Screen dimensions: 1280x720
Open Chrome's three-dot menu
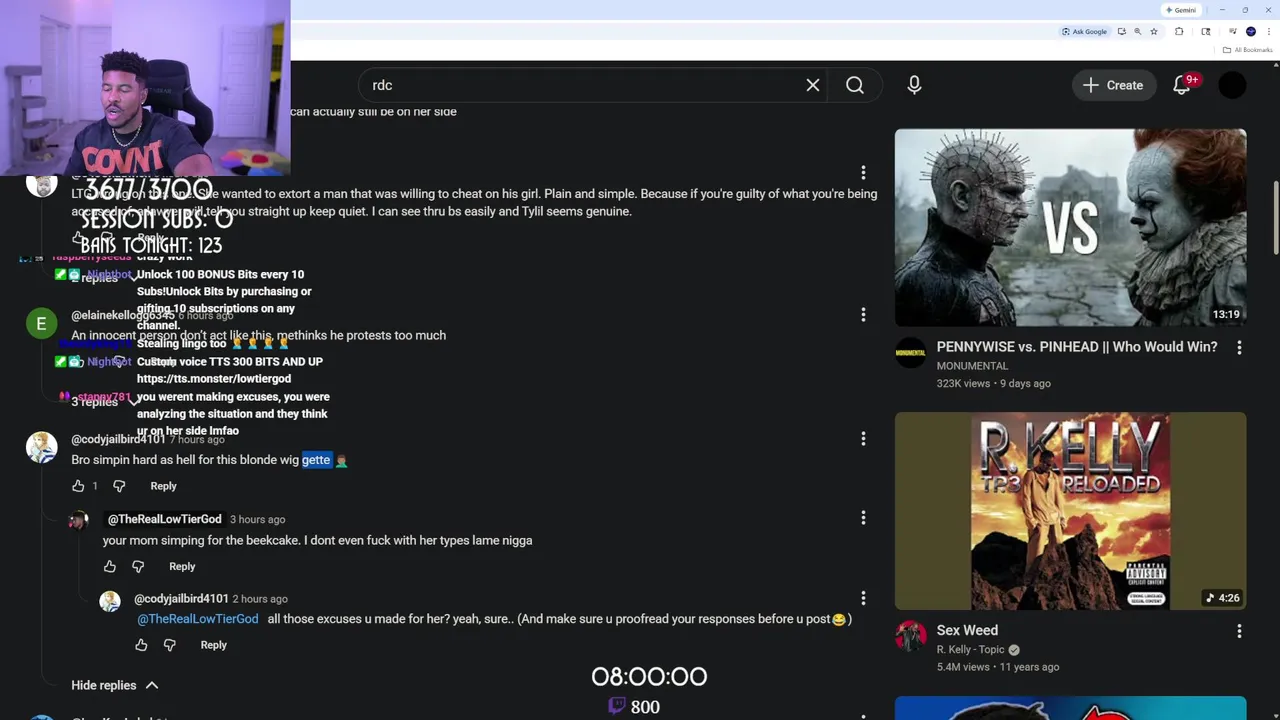[1268, 32]
